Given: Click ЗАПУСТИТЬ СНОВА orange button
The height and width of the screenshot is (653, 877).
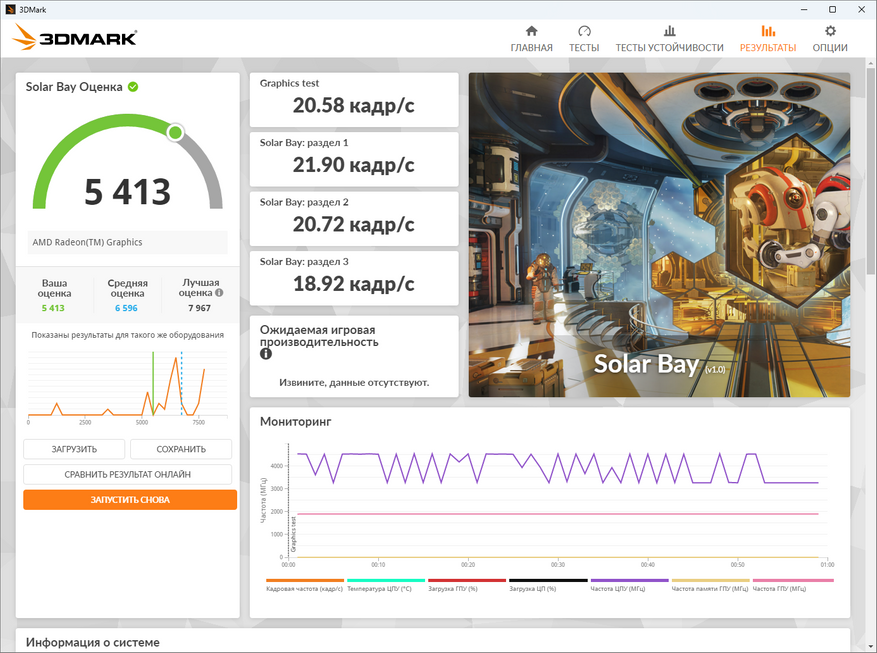Looking at the screenshot, I should point(130,500).
